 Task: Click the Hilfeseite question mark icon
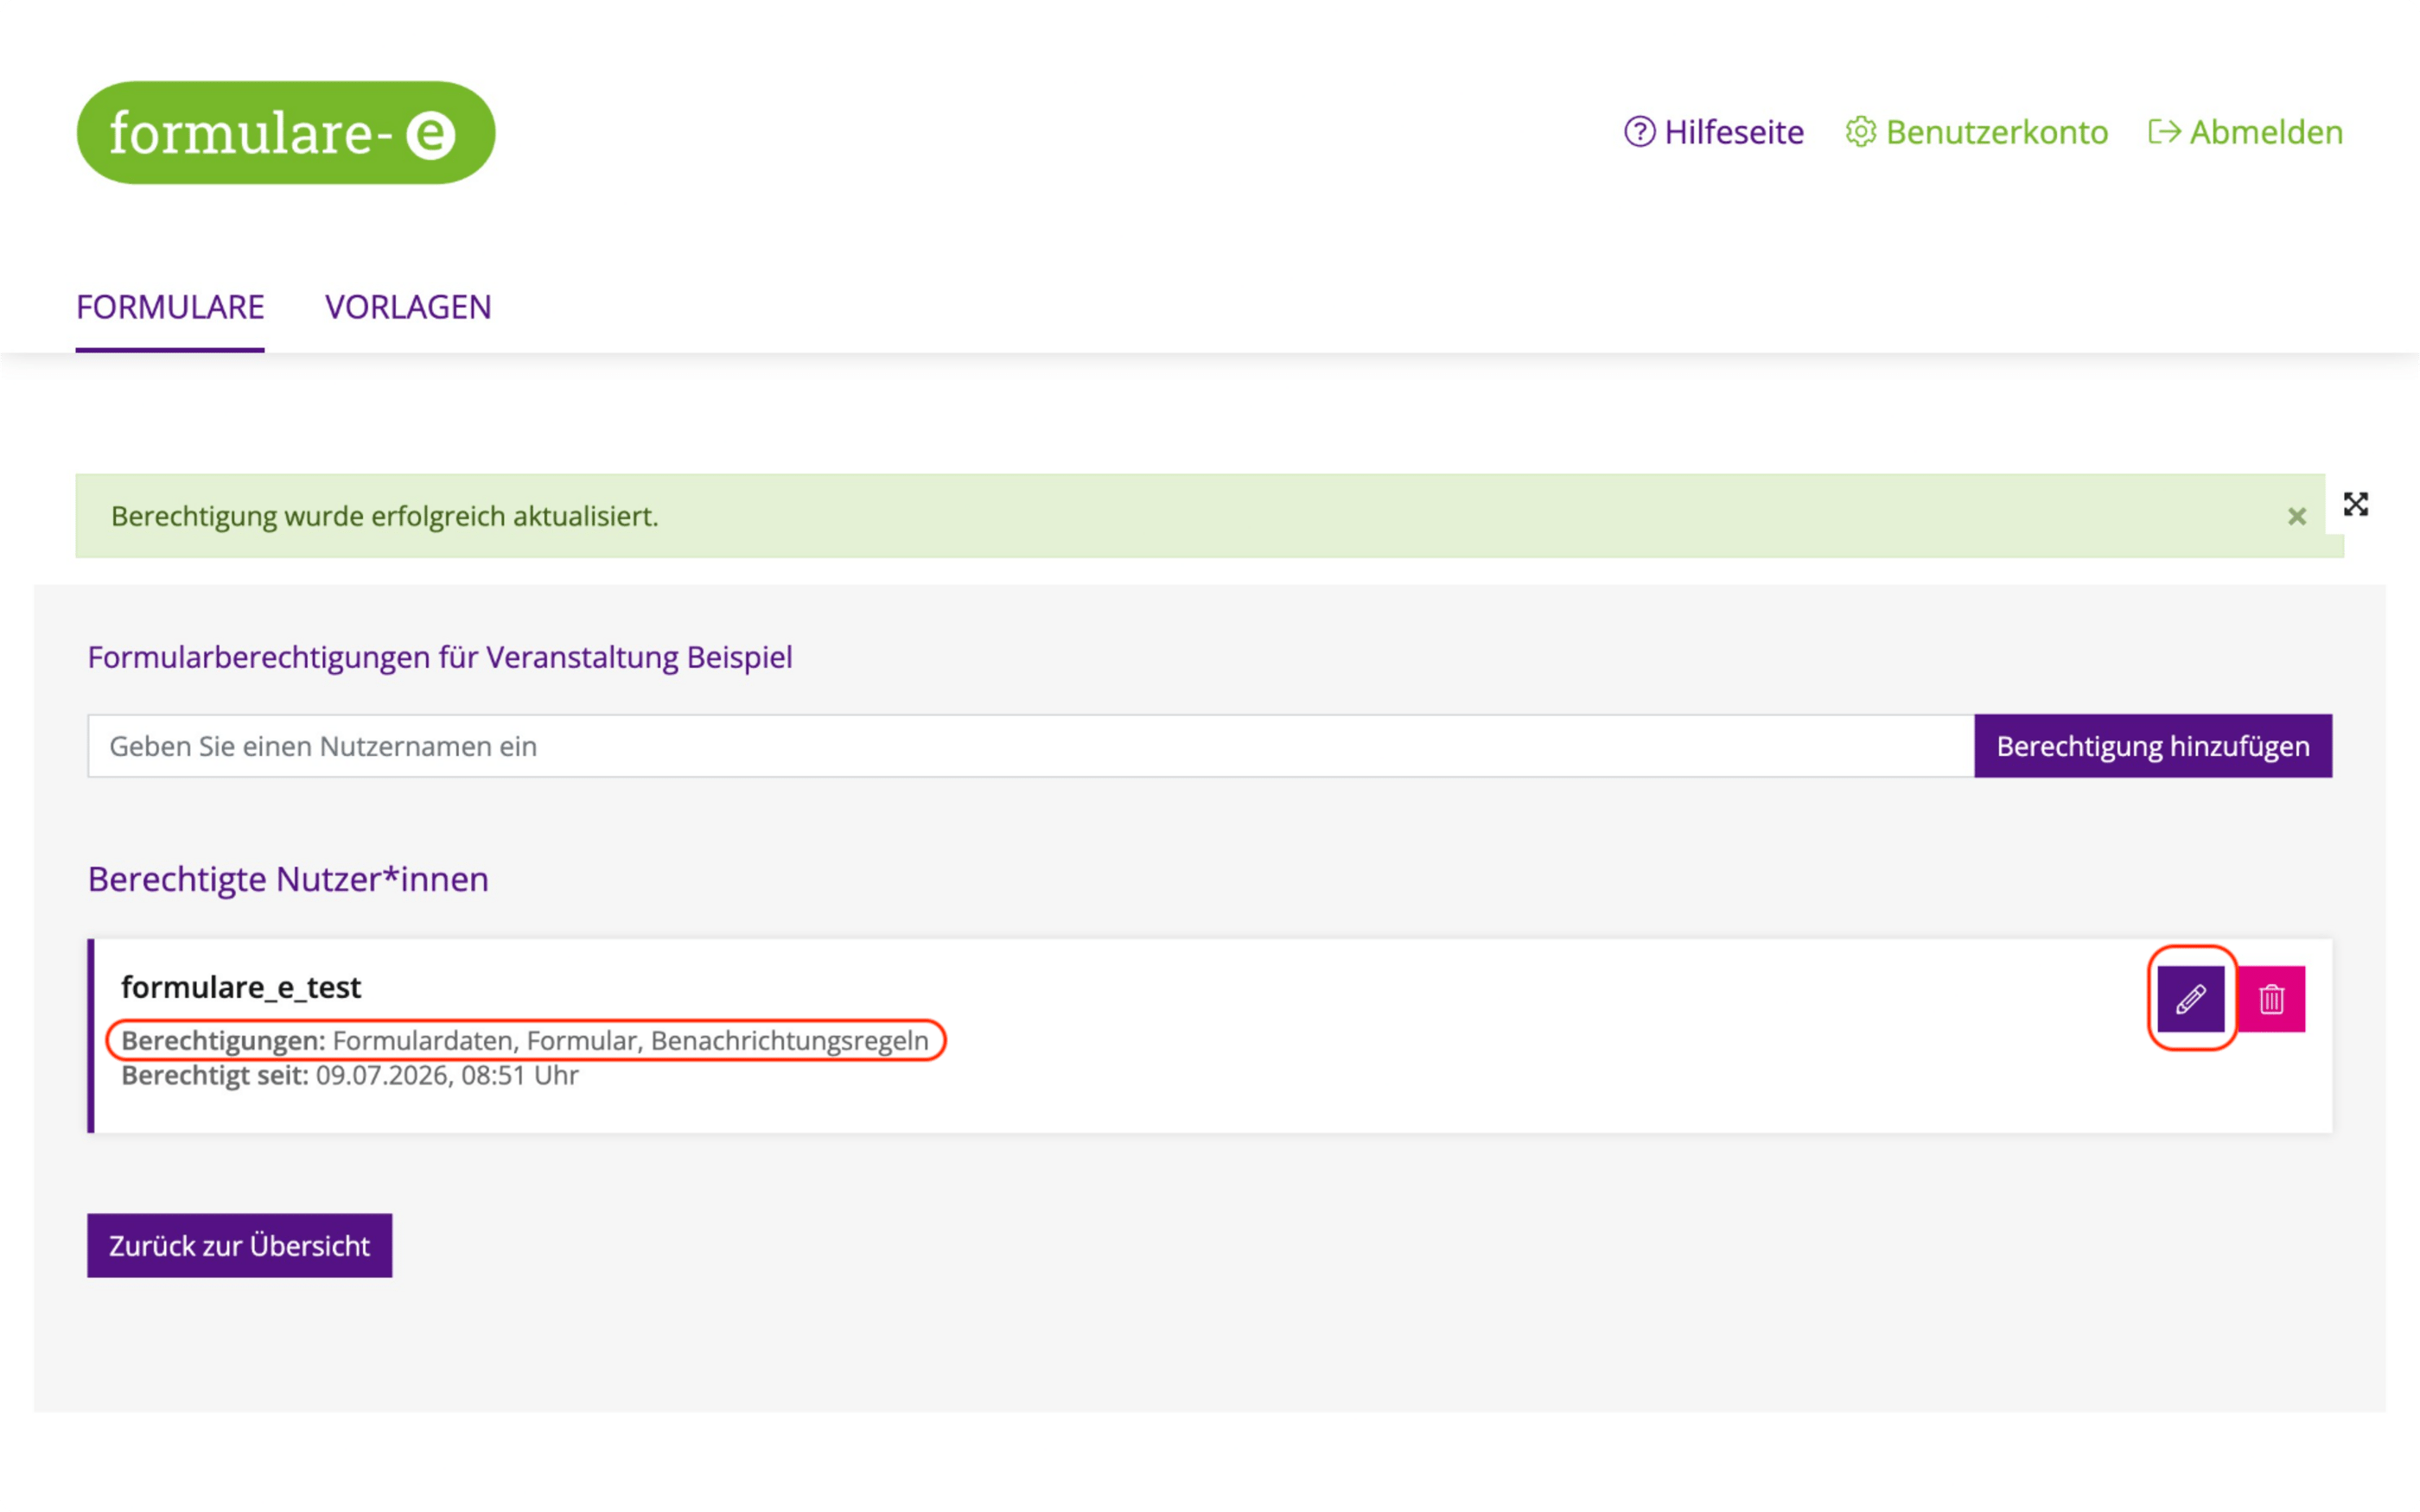[x=1639, y=132]
